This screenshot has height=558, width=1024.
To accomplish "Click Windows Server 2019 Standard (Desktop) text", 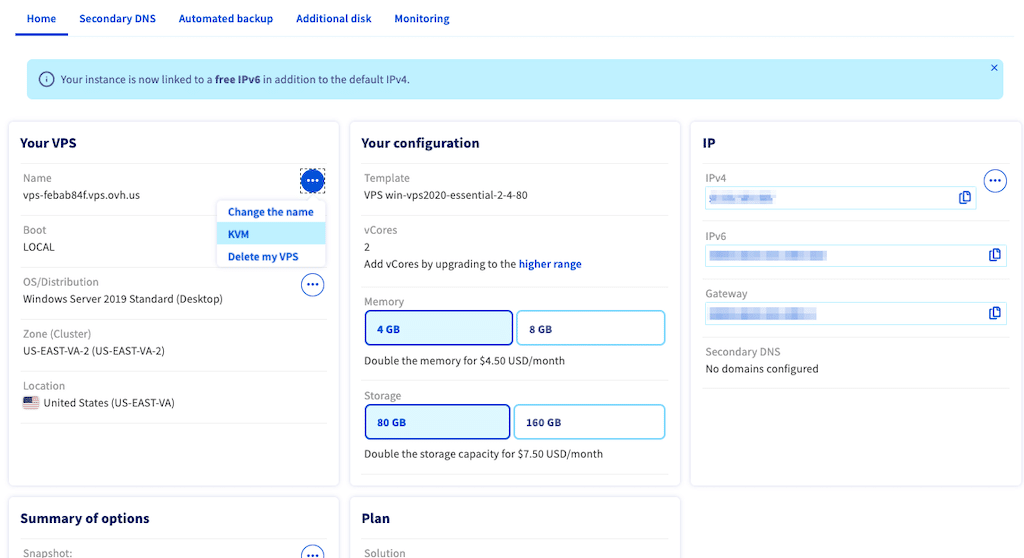I will tap(123, 299).
